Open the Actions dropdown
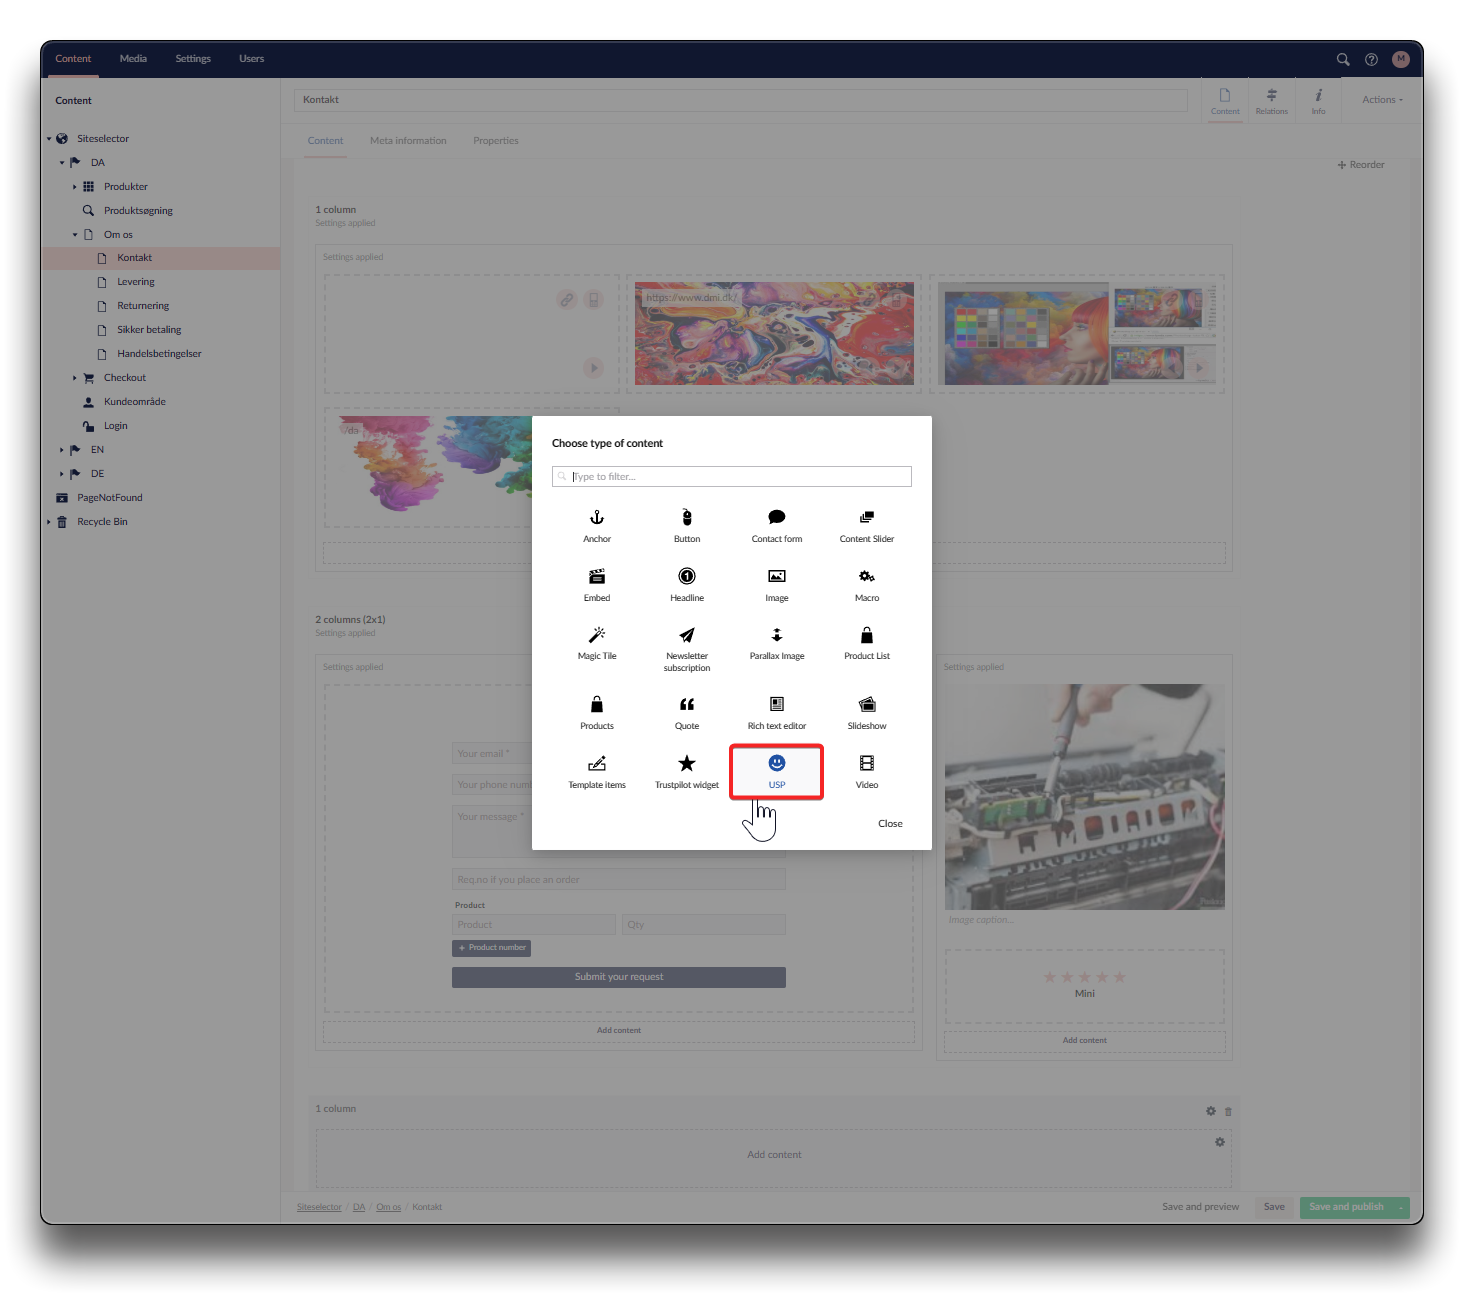 point(1382,100)
